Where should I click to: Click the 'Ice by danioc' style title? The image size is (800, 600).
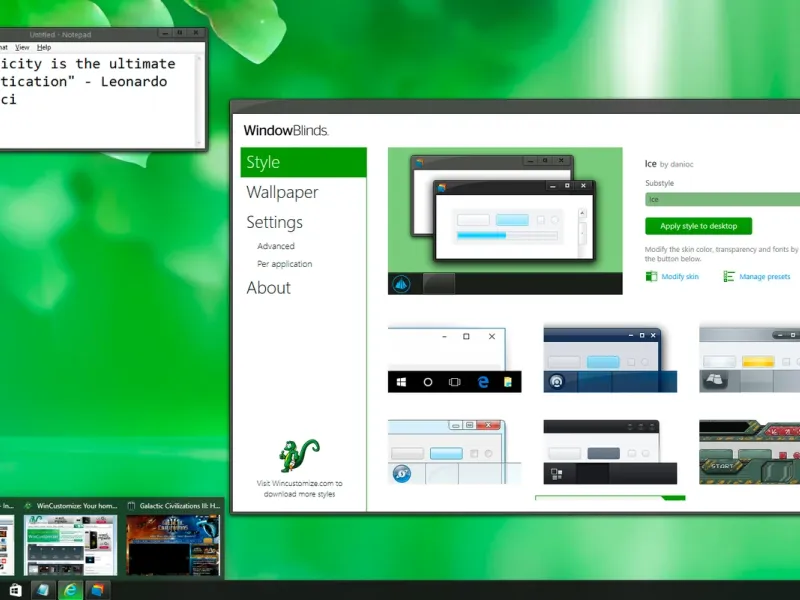(669, 164)
